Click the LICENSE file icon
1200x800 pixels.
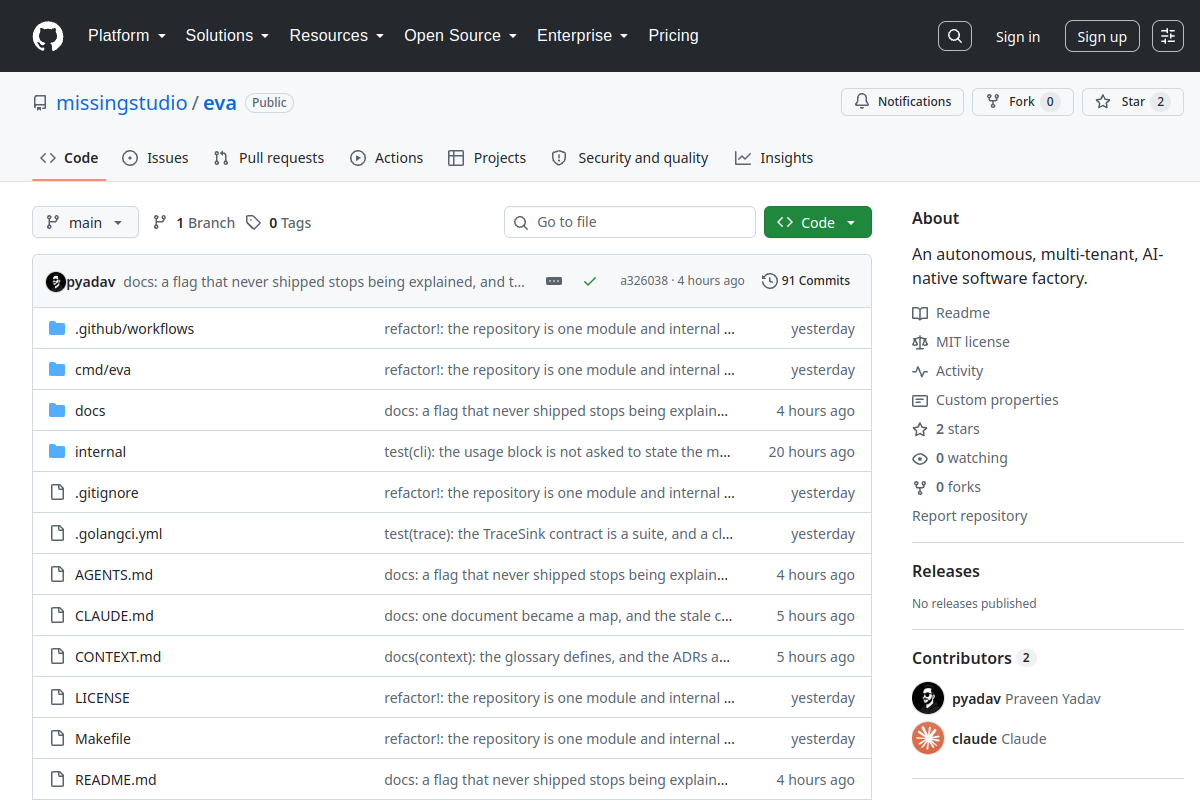tap(57, 698)
